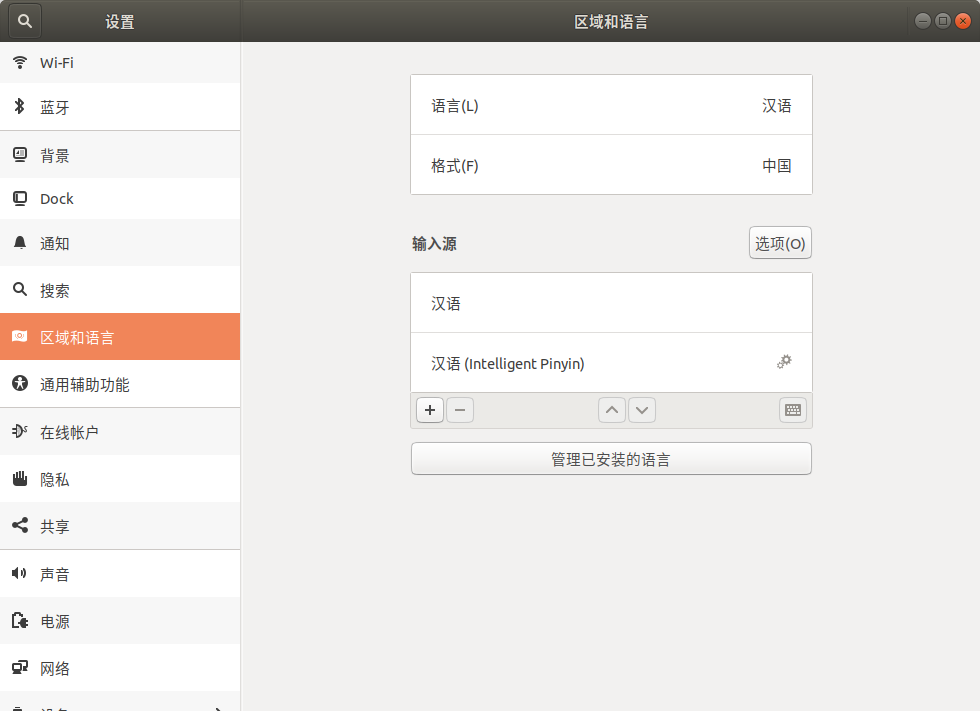
Task: Click the network icon beside 网络
Action: 20,667
